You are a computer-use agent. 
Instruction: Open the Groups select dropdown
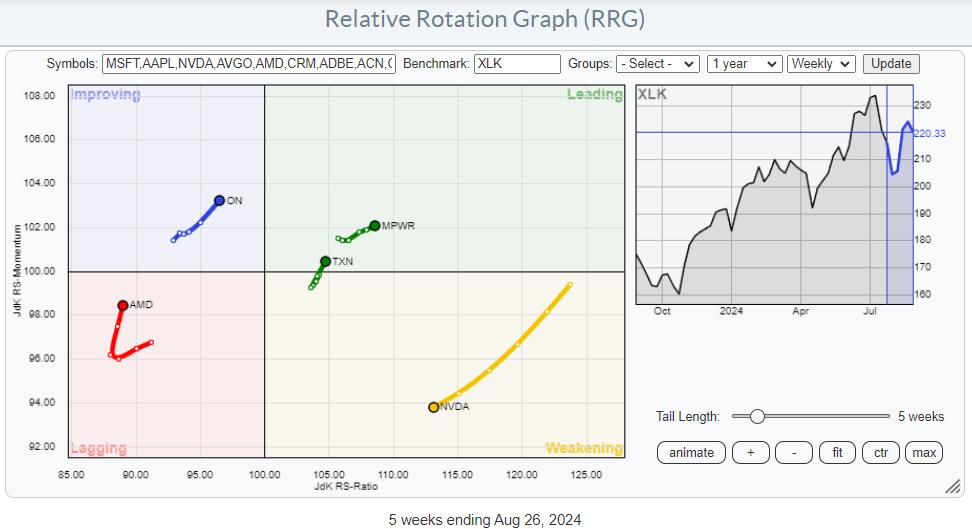coord(657,63)
